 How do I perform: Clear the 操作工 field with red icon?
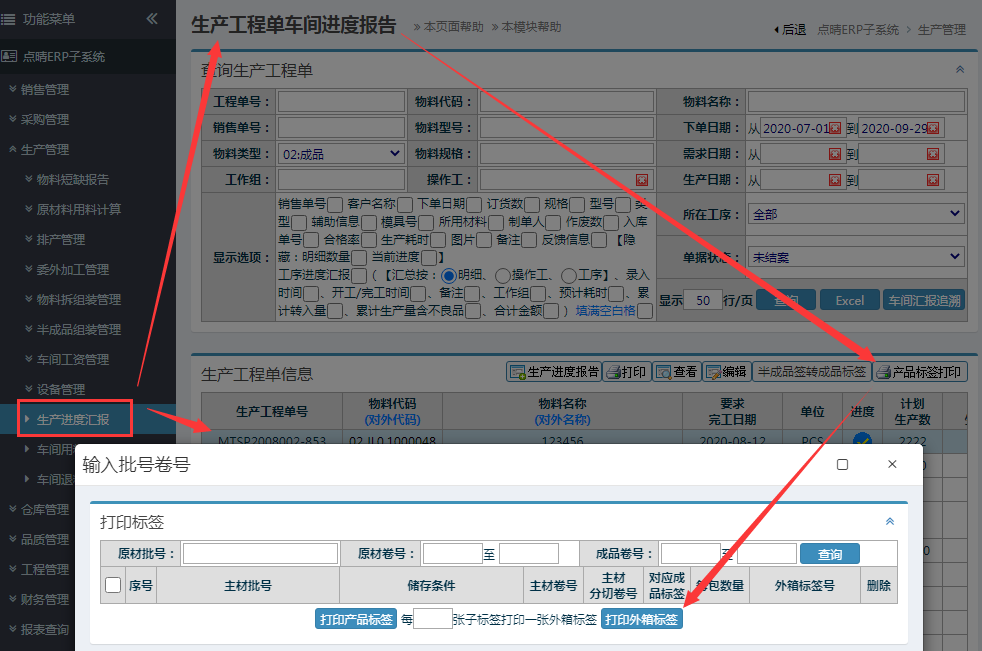pyautogui.click(x=642, y=180)
